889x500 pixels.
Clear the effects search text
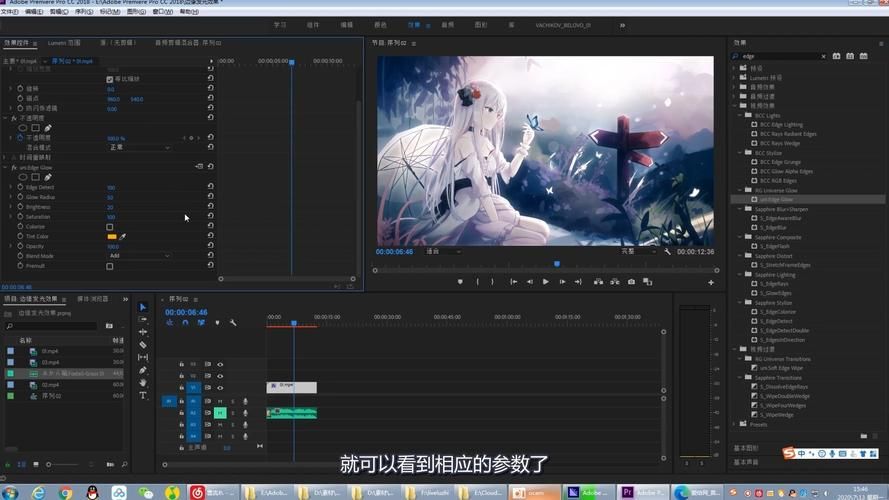[823, 57]
